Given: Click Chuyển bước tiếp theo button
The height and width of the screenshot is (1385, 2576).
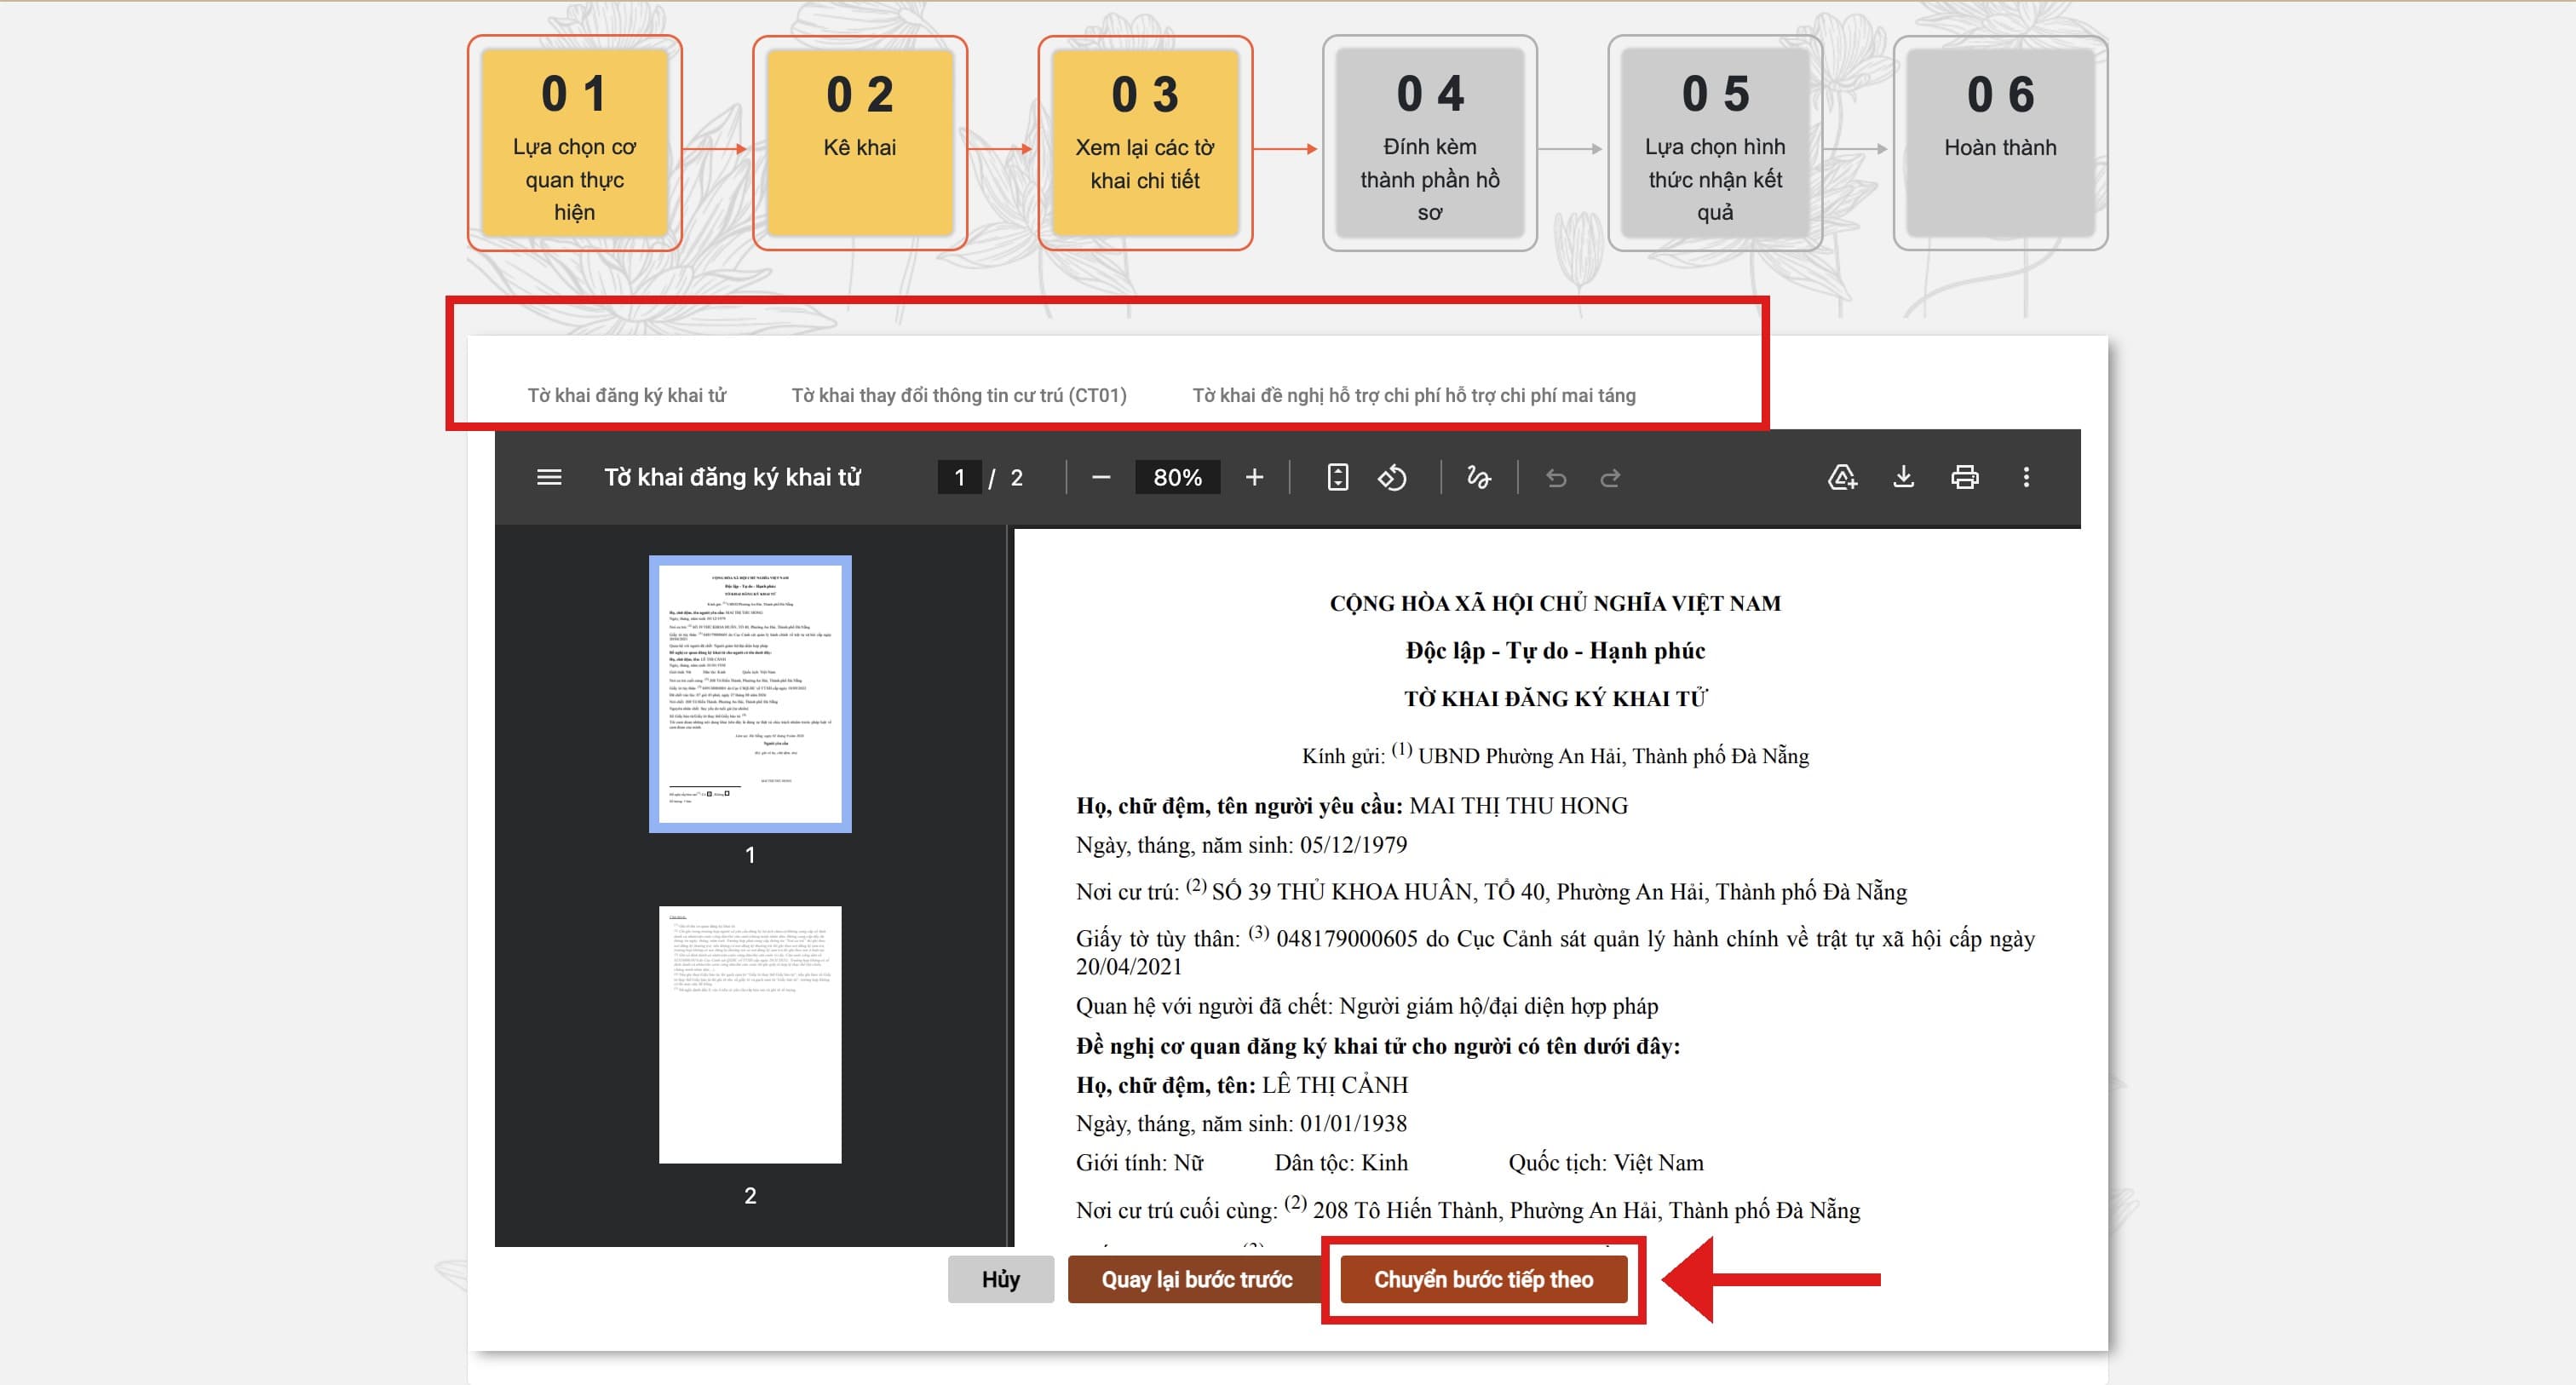Looking at the screenshot, I should click(x=1483, y=1279).
